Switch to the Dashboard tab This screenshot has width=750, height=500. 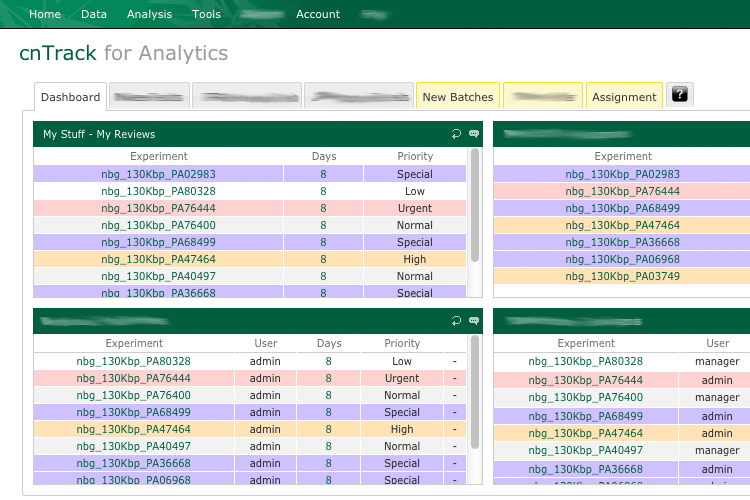70,97
